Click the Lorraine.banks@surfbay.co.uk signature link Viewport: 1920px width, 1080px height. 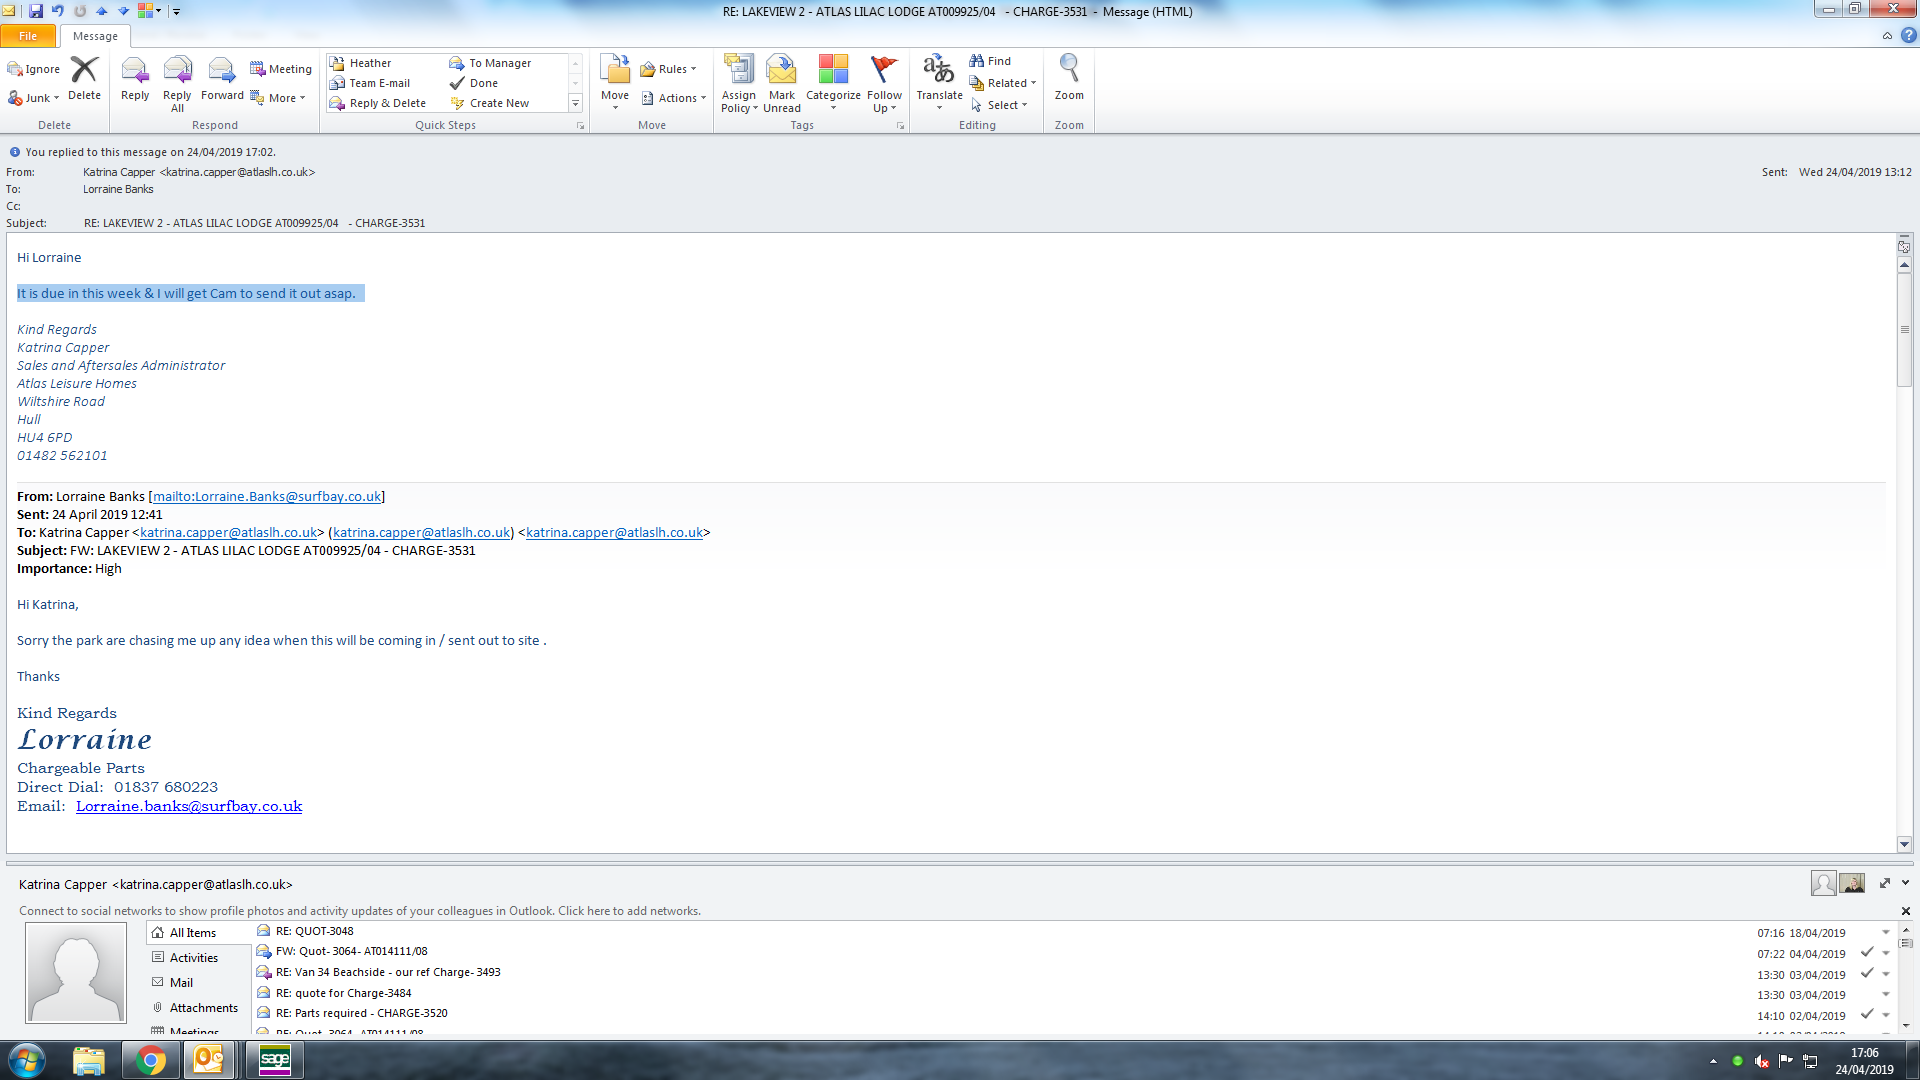tap(189, 806)
